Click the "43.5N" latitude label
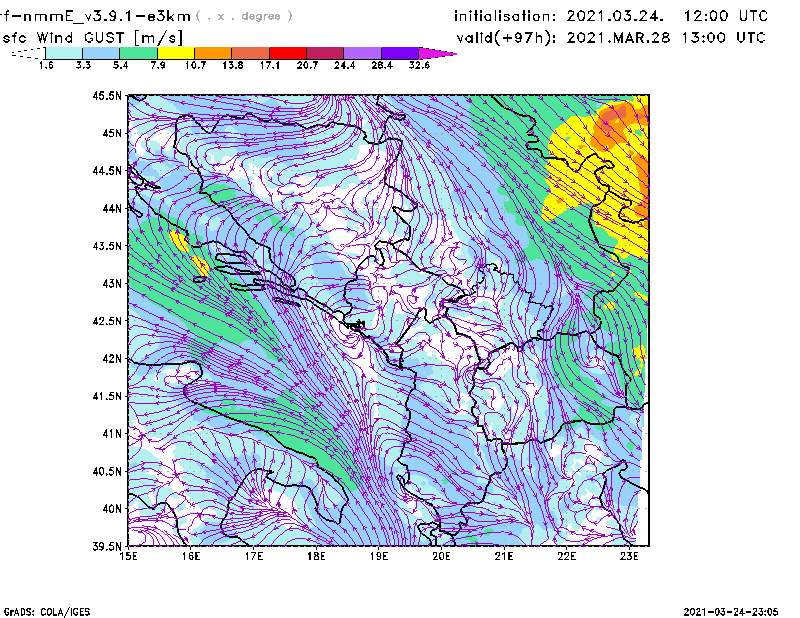Image resolution: width=800 pixels, height=618 pixels. click(107, 246)
